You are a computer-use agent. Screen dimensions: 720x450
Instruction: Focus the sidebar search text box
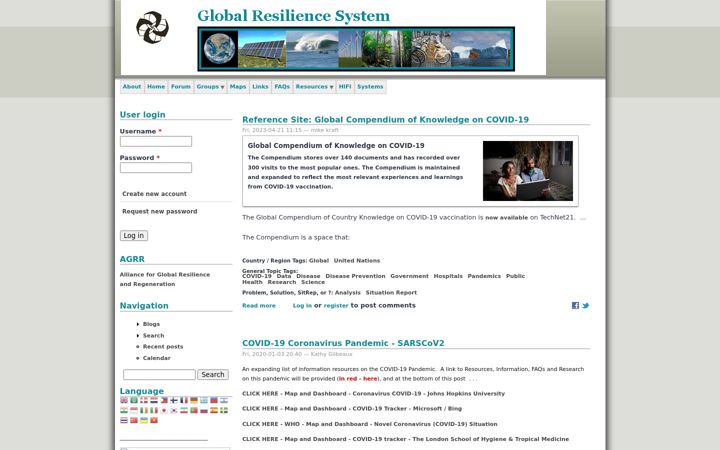pos(159,375)
